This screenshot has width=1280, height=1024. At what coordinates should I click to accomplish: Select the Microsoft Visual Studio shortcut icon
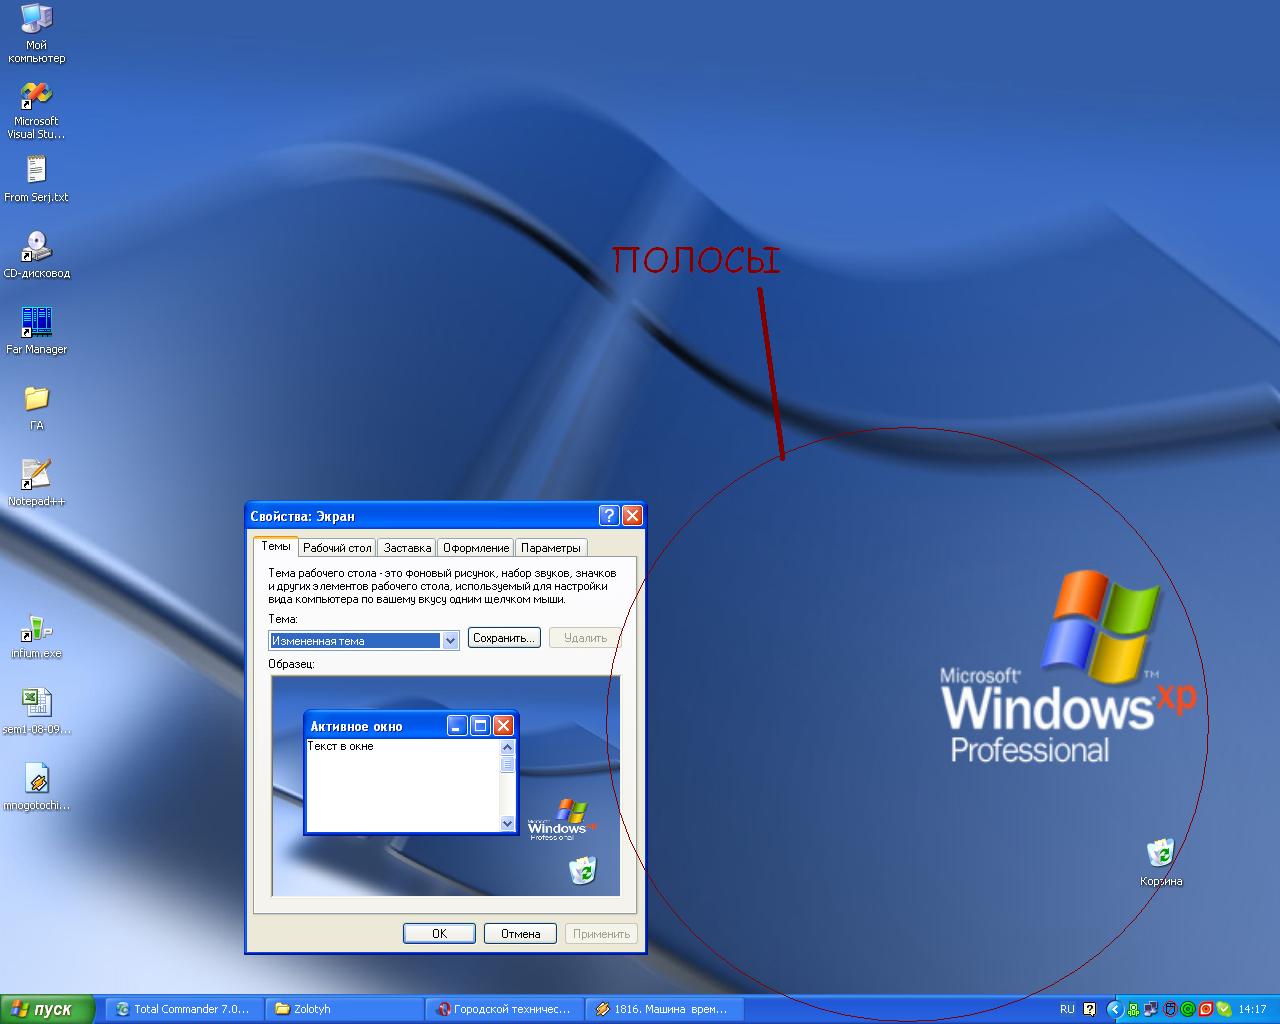36,109
